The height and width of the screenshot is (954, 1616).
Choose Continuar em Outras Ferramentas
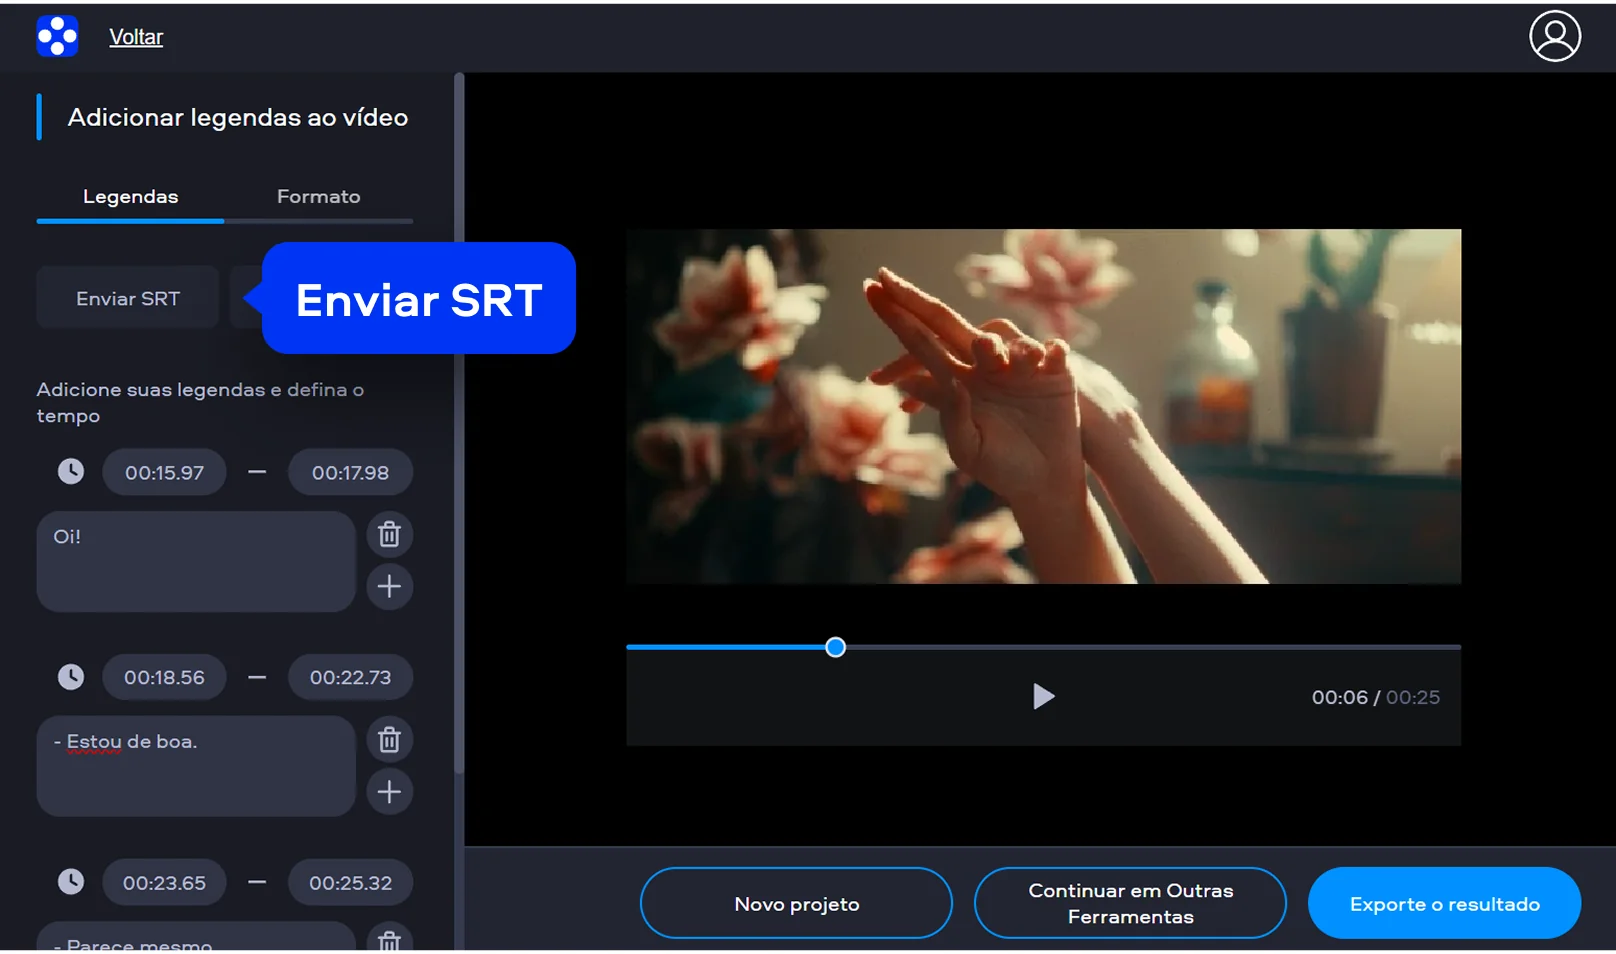click(x=1130, y=904)
